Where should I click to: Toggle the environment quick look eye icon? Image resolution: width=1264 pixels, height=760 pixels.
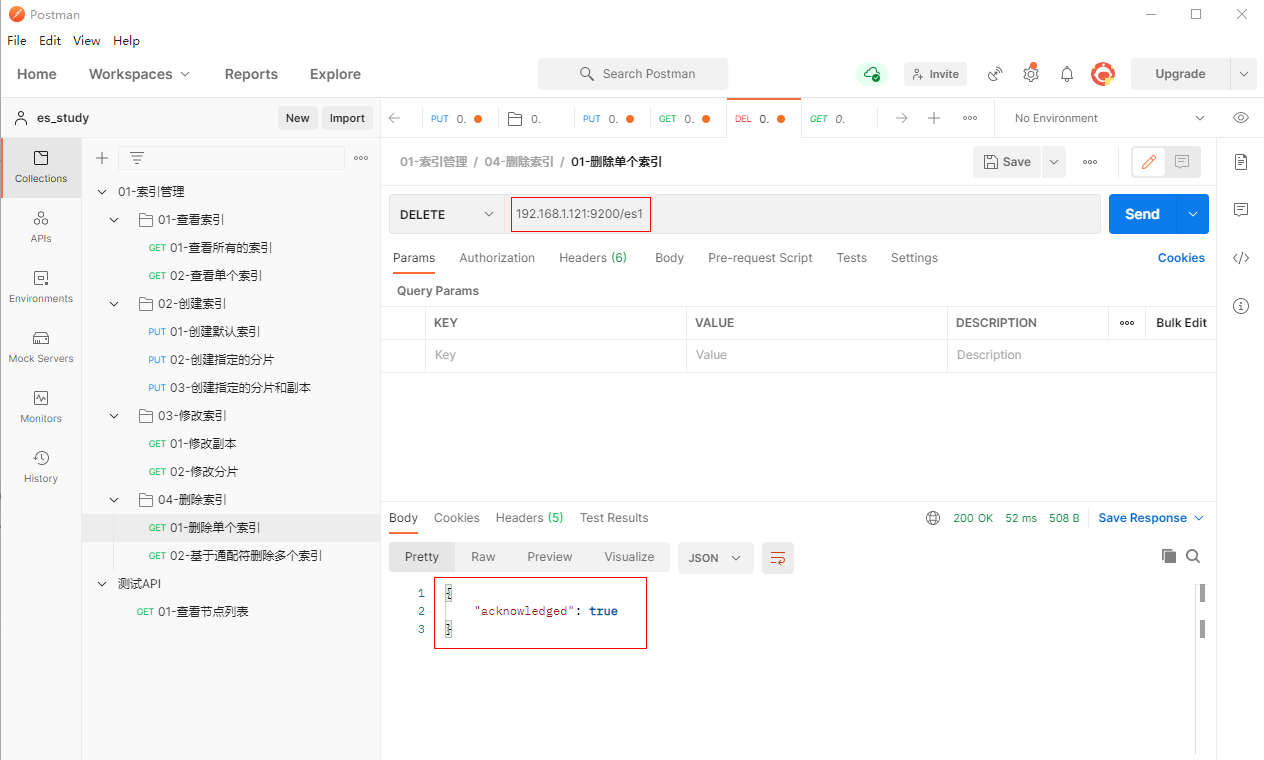tap(1241, 118)
